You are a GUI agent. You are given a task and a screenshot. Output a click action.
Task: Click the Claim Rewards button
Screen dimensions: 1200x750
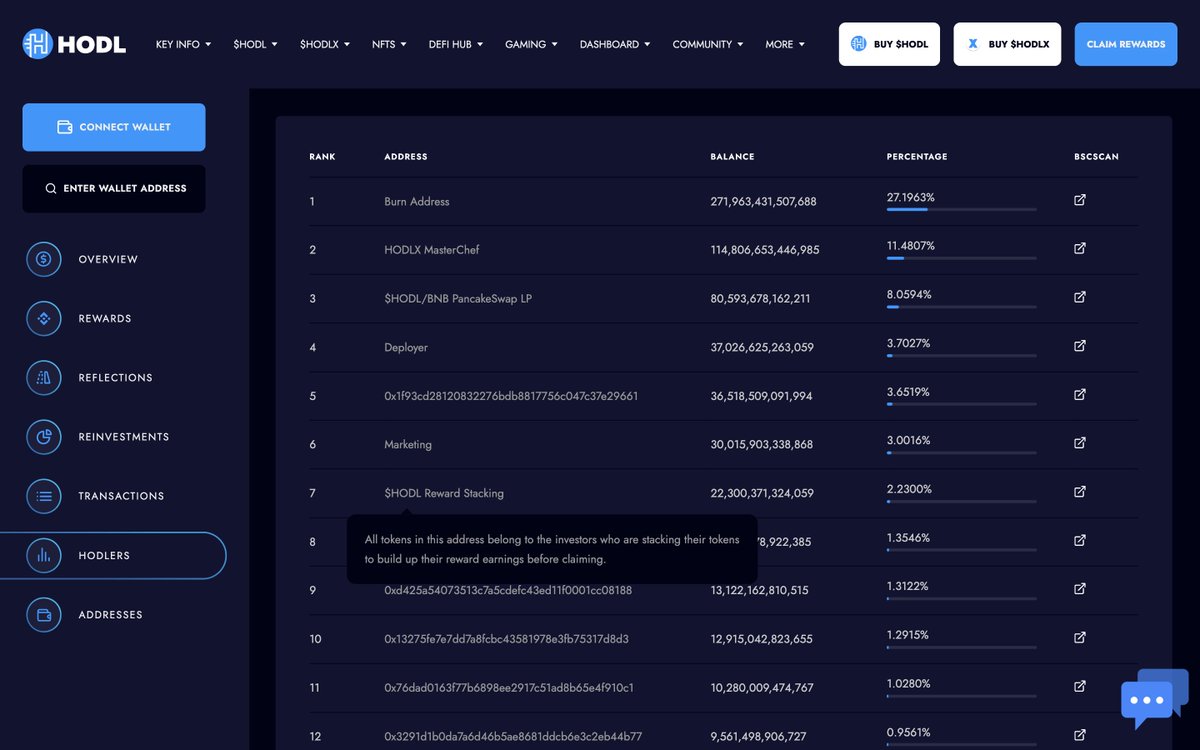[x=1126, y=44]
